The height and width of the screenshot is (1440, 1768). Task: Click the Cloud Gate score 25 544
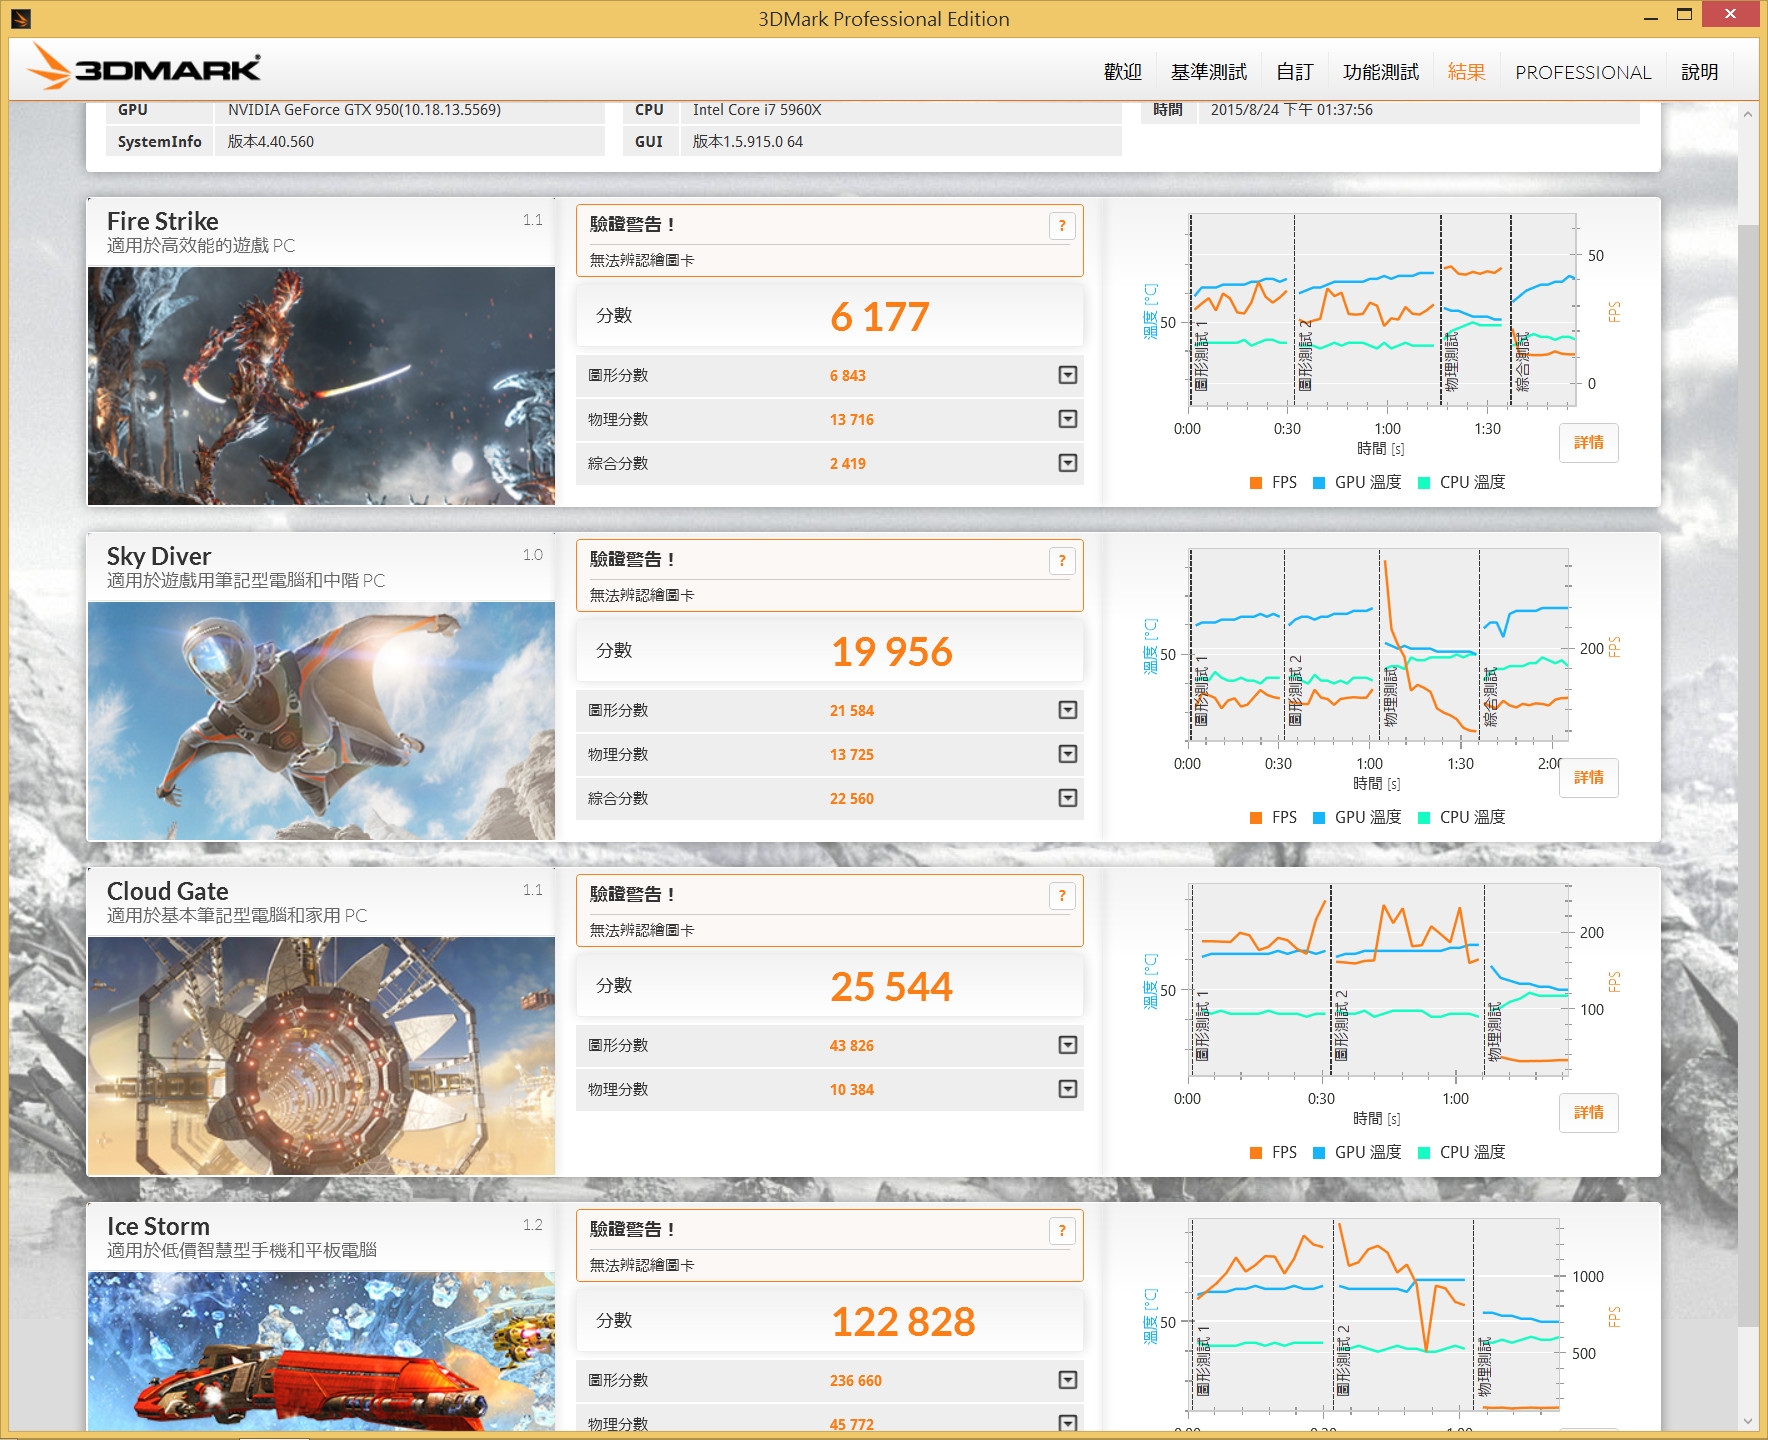coord(891,987)
